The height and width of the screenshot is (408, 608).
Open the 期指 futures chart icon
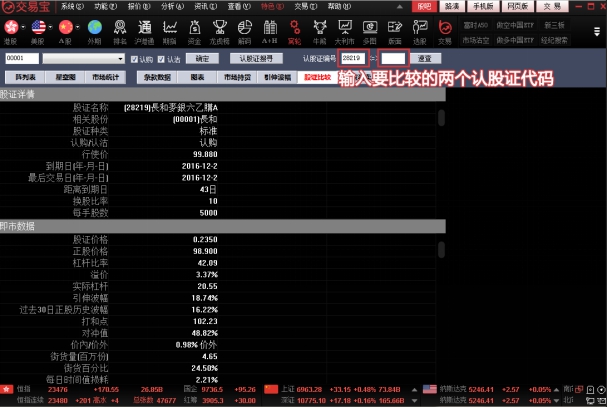click(170, 31)
